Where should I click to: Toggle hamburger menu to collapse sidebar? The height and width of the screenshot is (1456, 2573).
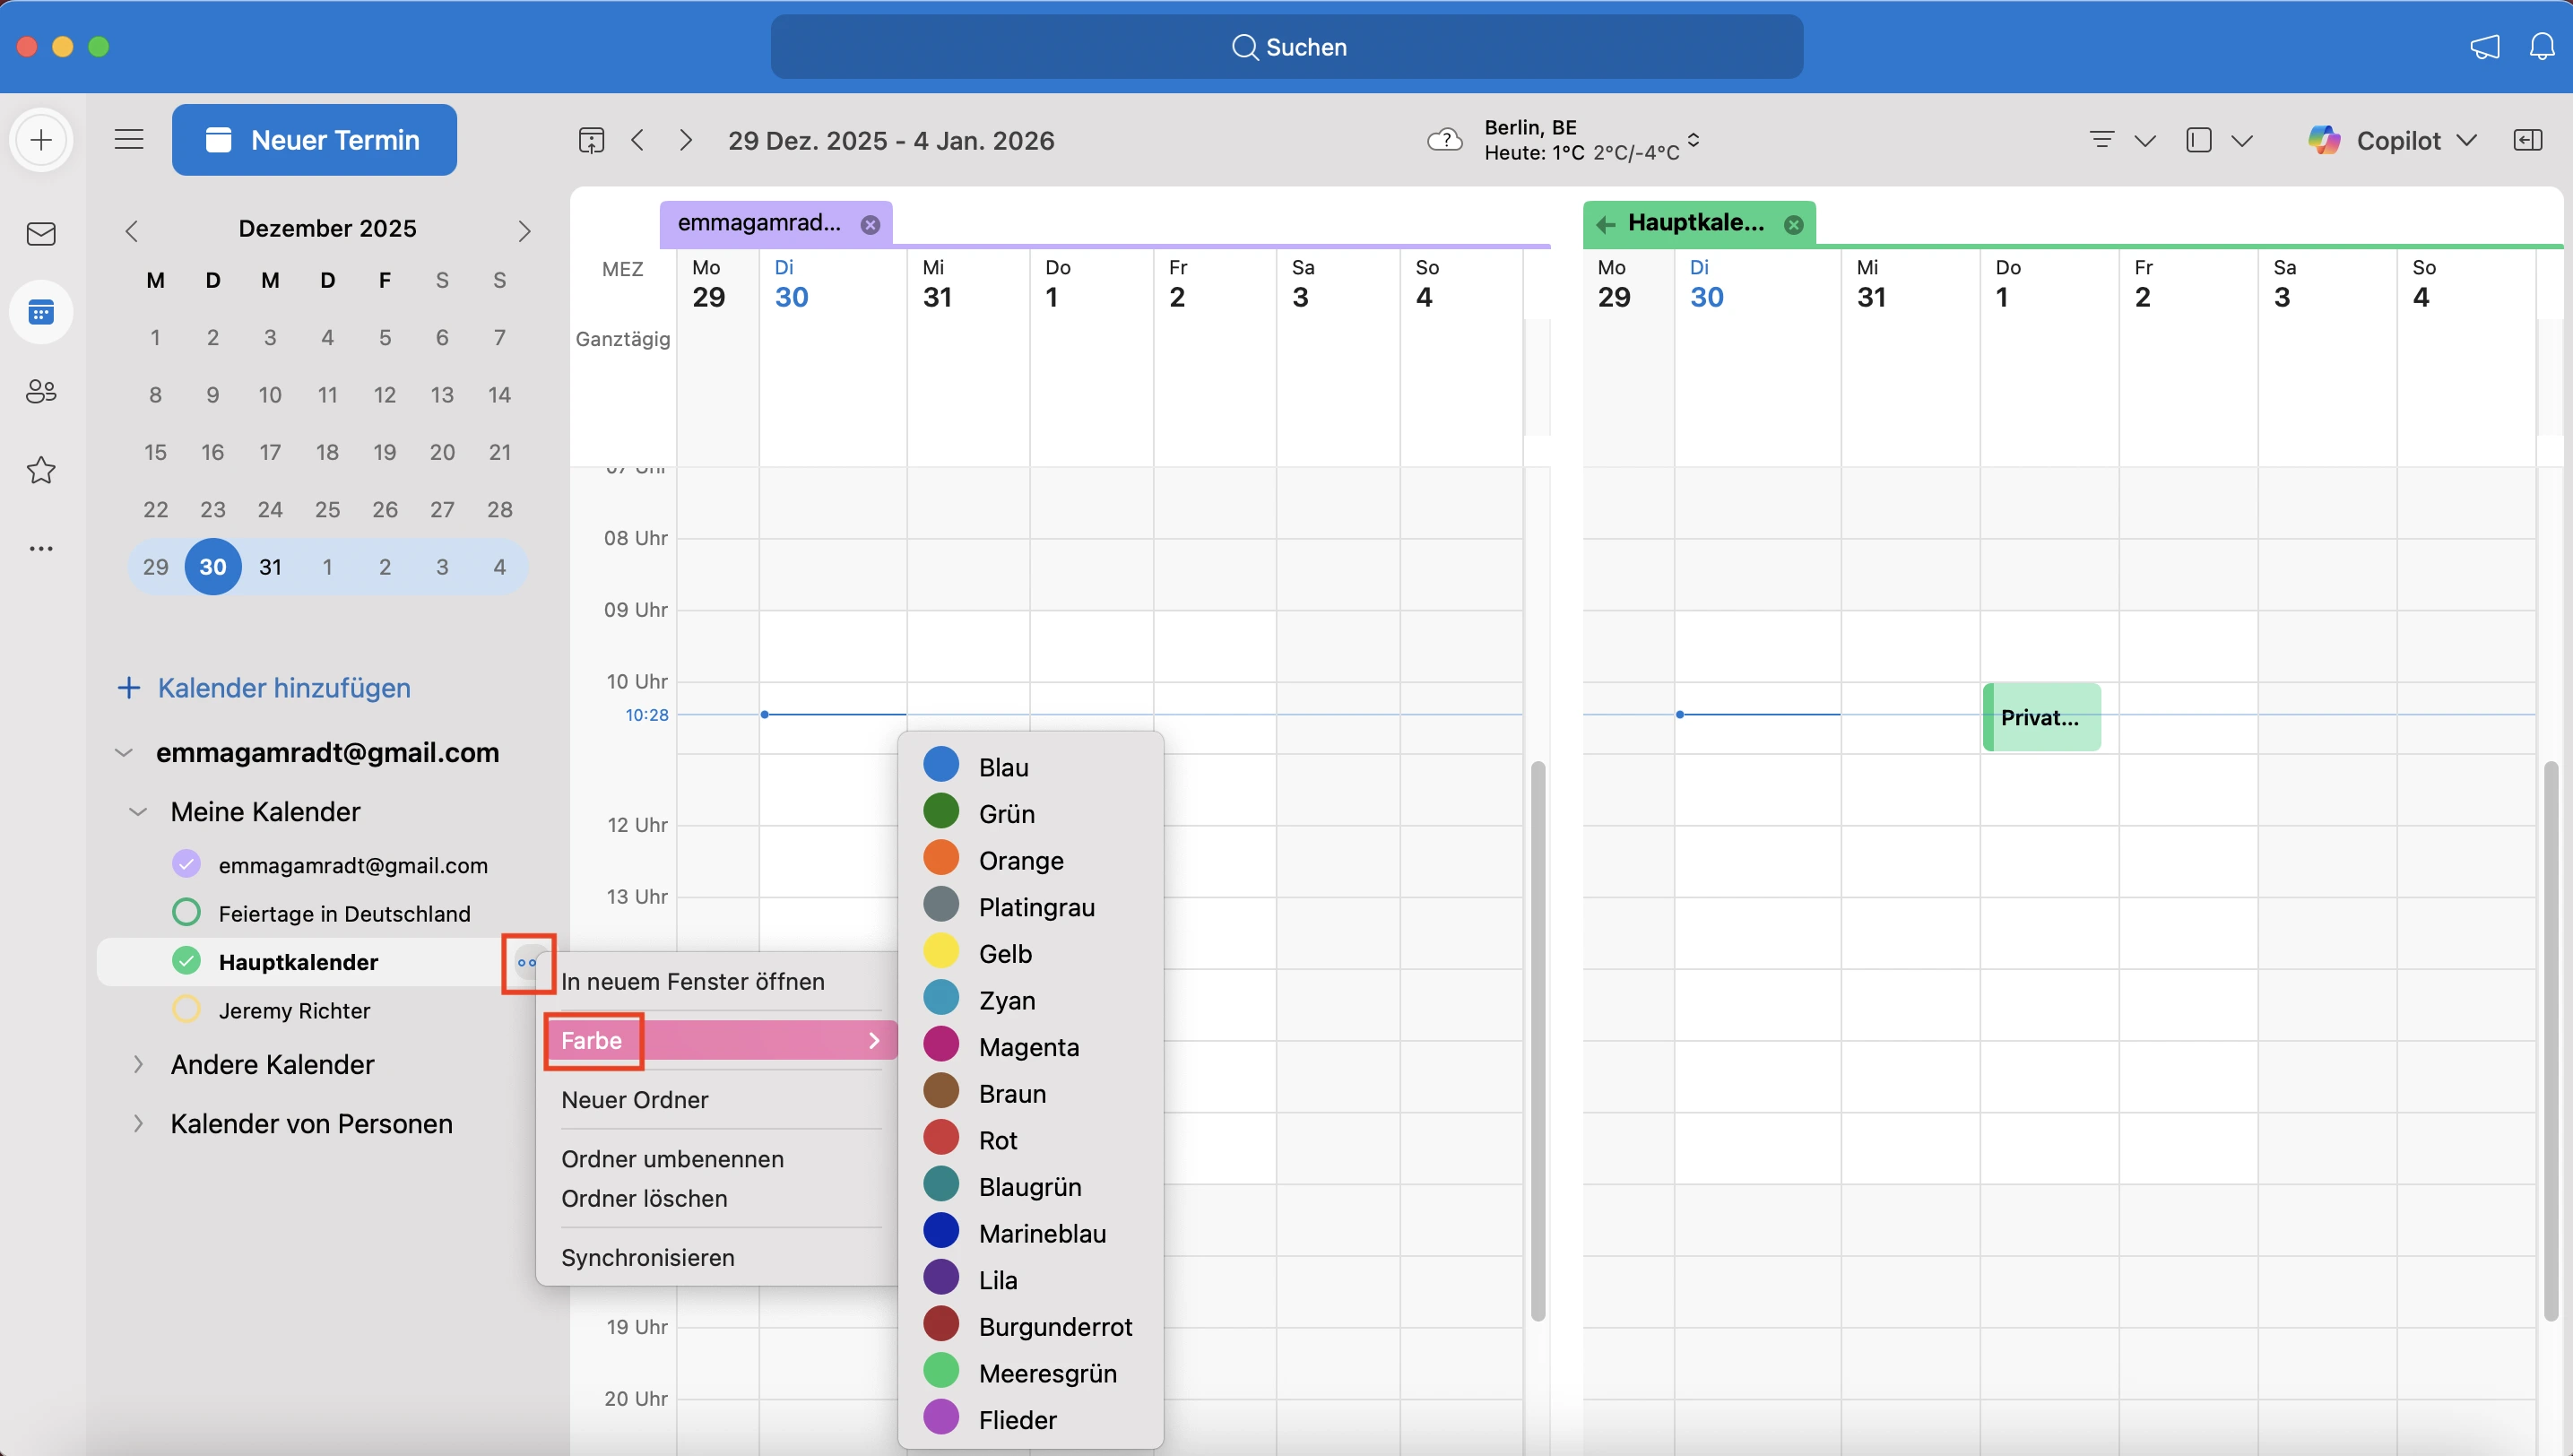point(129,139)
